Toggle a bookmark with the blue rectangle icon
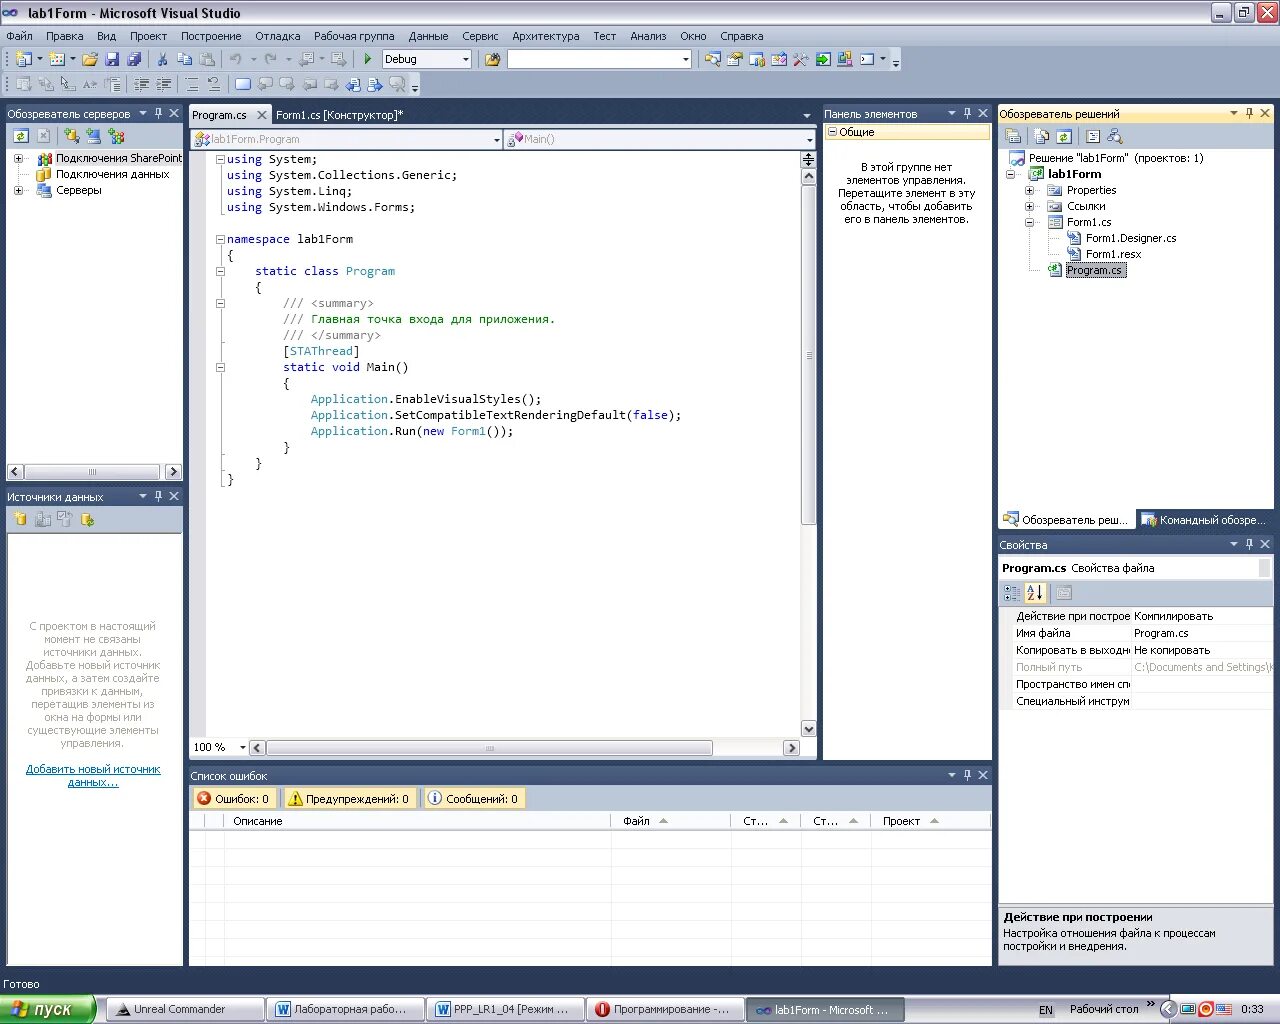 (243, 85)
